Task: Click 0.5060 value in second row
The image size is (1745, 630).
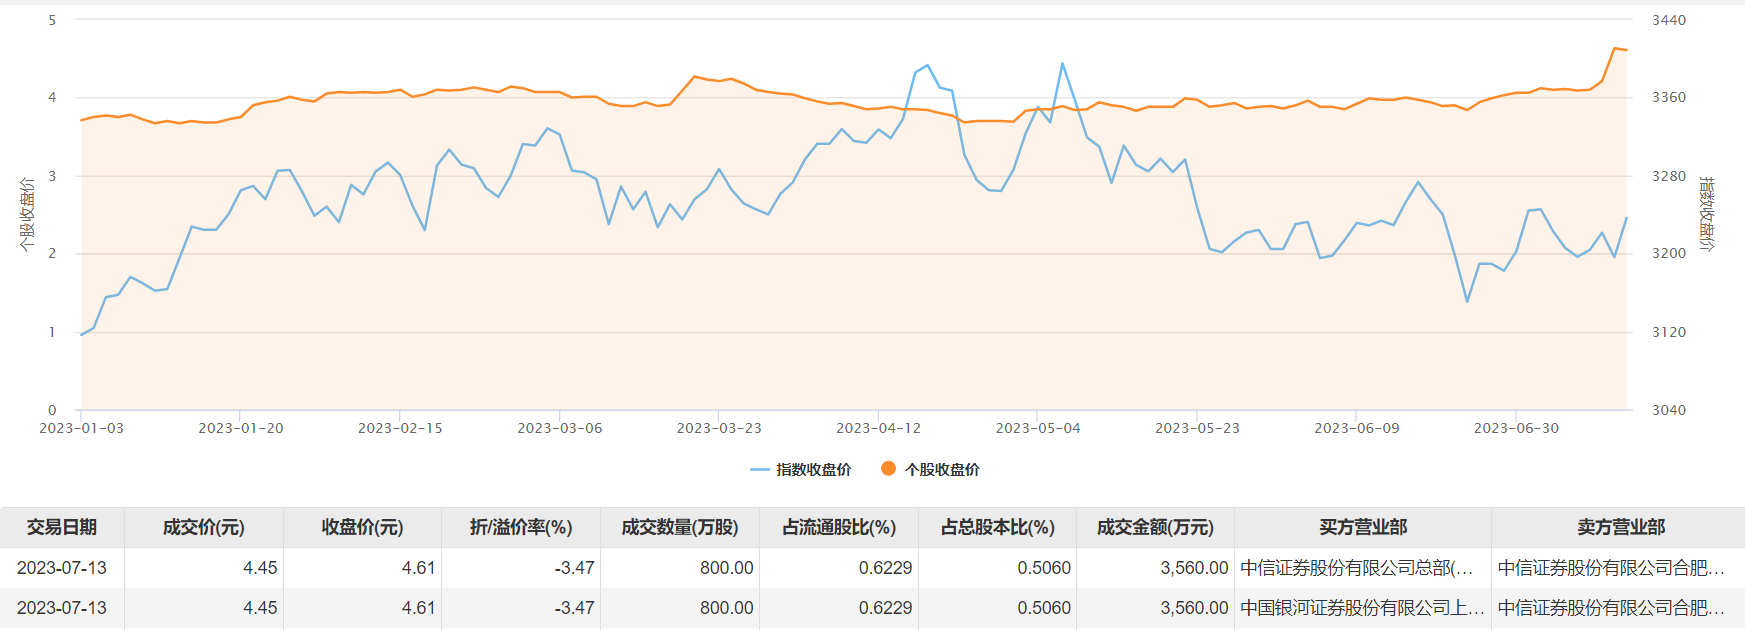Action: pyautogui.click(x=1044, y=608)
